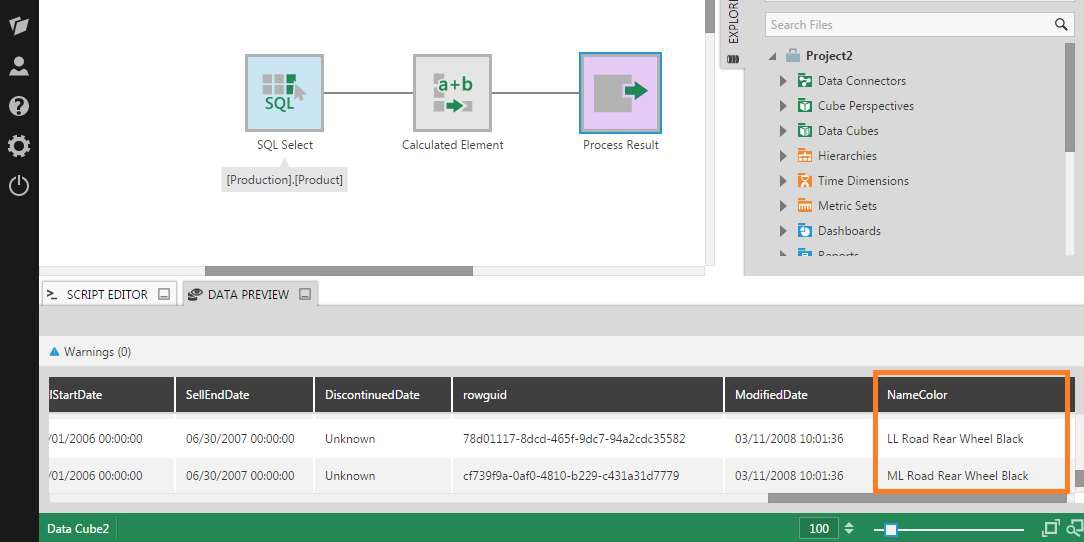
Task: Click the magnifier icon in Search Files
Action: (x=1061, y=24)
